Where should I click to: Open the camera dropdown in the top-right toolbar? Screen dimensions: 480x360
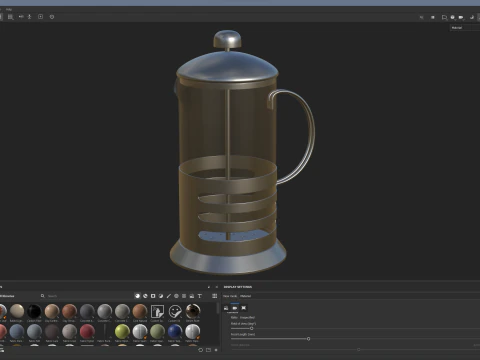point(461,17)
